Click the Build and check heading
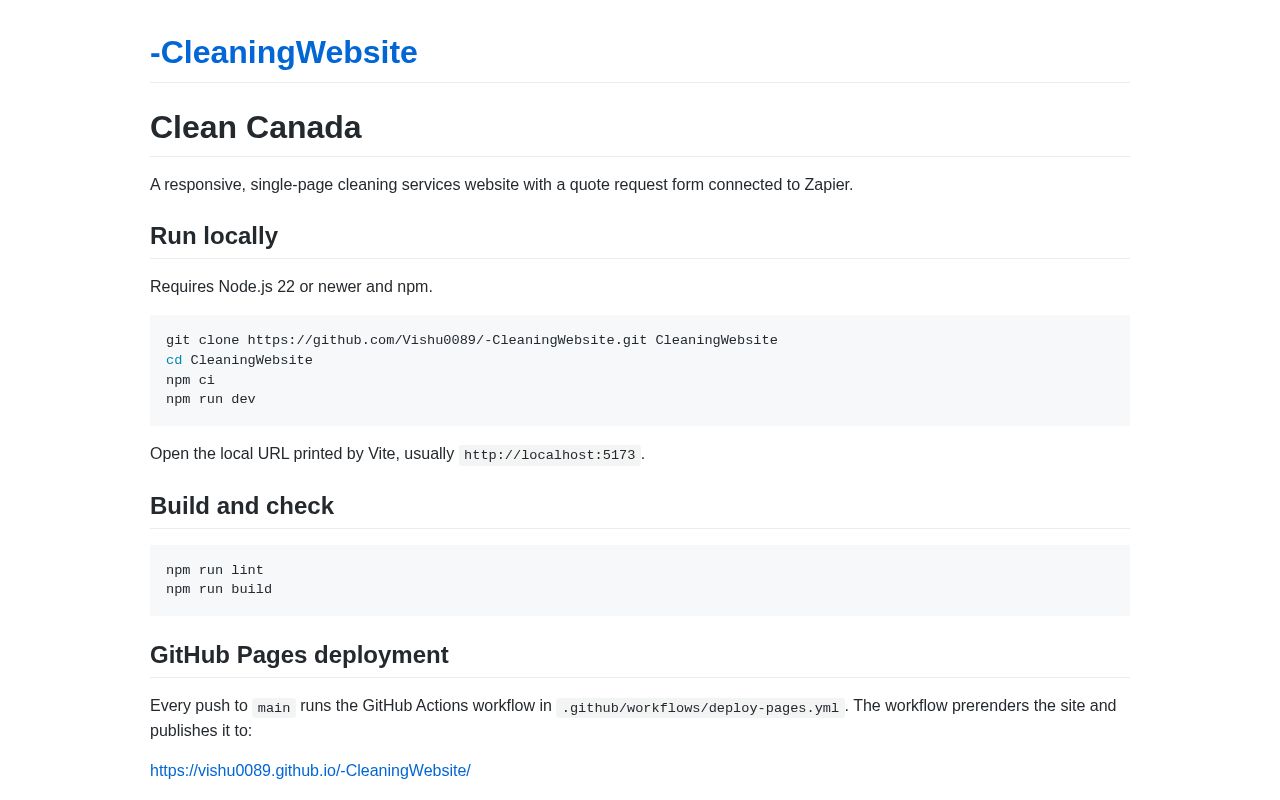Image resolution: width=1280 pixels, height=800 pixels. click(x=242, y=506)
